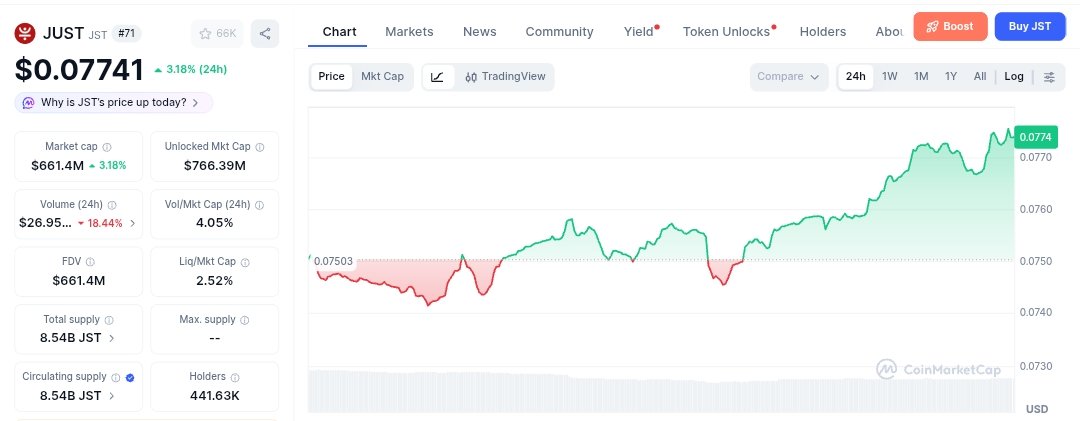Switch to the Markets tab
Viewport: 1080px width, 421px height.
click(x=409, y=32)
